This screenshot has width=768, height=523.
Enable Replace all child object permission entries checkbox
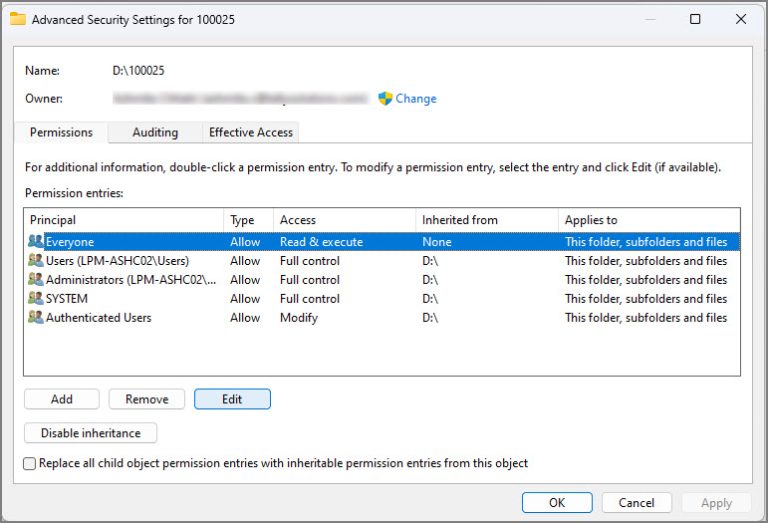(x=30, y=464)
